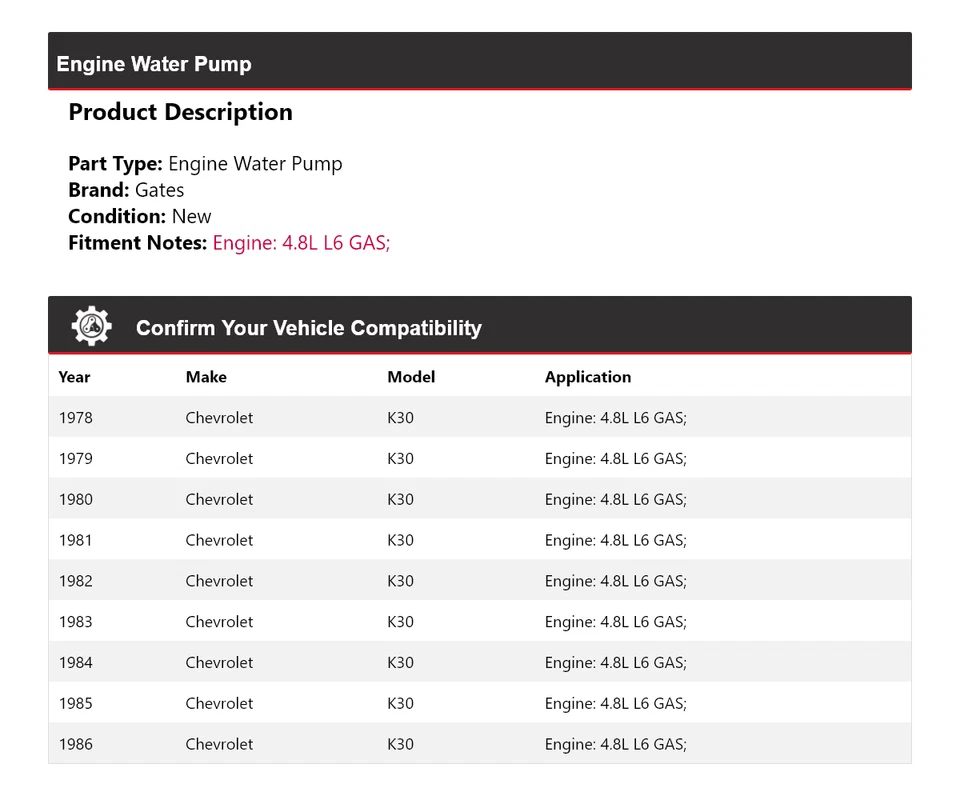Select the 1978 year row cell
960x796 pixels.
(x=75, y=418)
